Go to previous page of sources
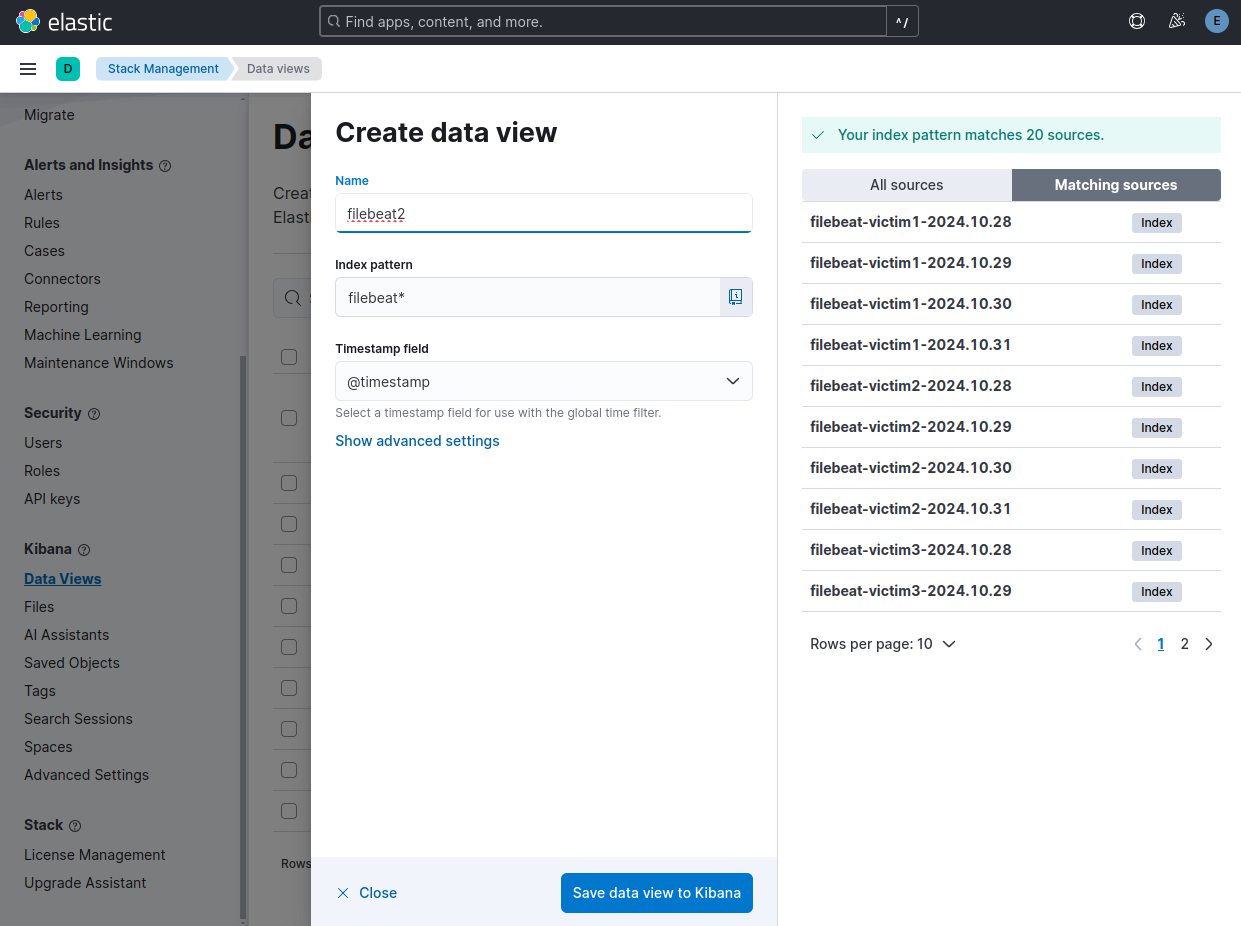The height and width of the screenshot is (926, 1241). pos(1137,644)
